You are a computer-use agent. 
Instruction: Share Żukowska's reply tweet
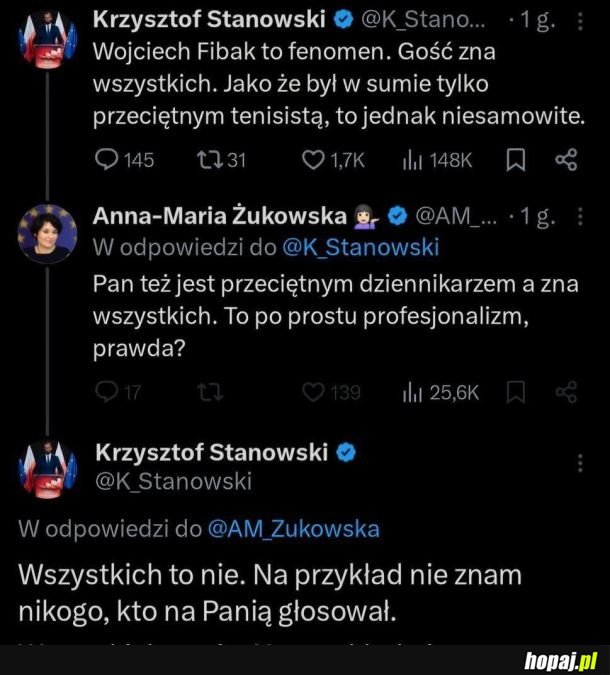click(x=566, y=392)
